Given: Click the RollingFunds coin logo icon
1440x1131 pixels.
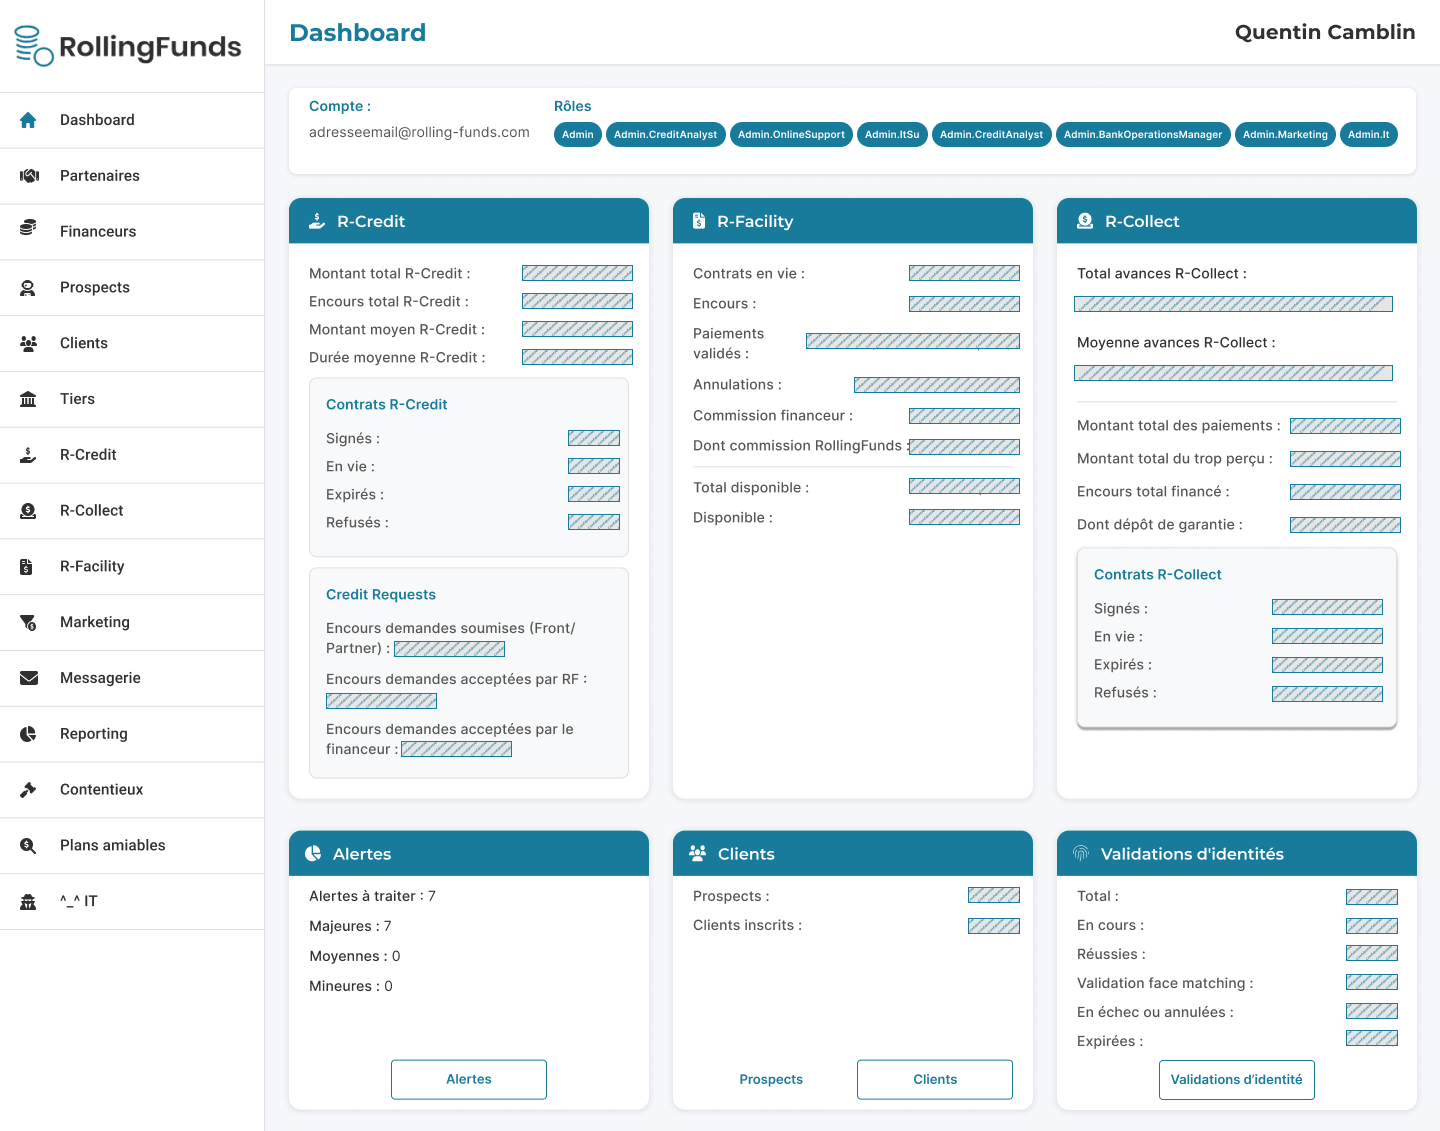Looking at the screenshot, I should tap(34, 46).
